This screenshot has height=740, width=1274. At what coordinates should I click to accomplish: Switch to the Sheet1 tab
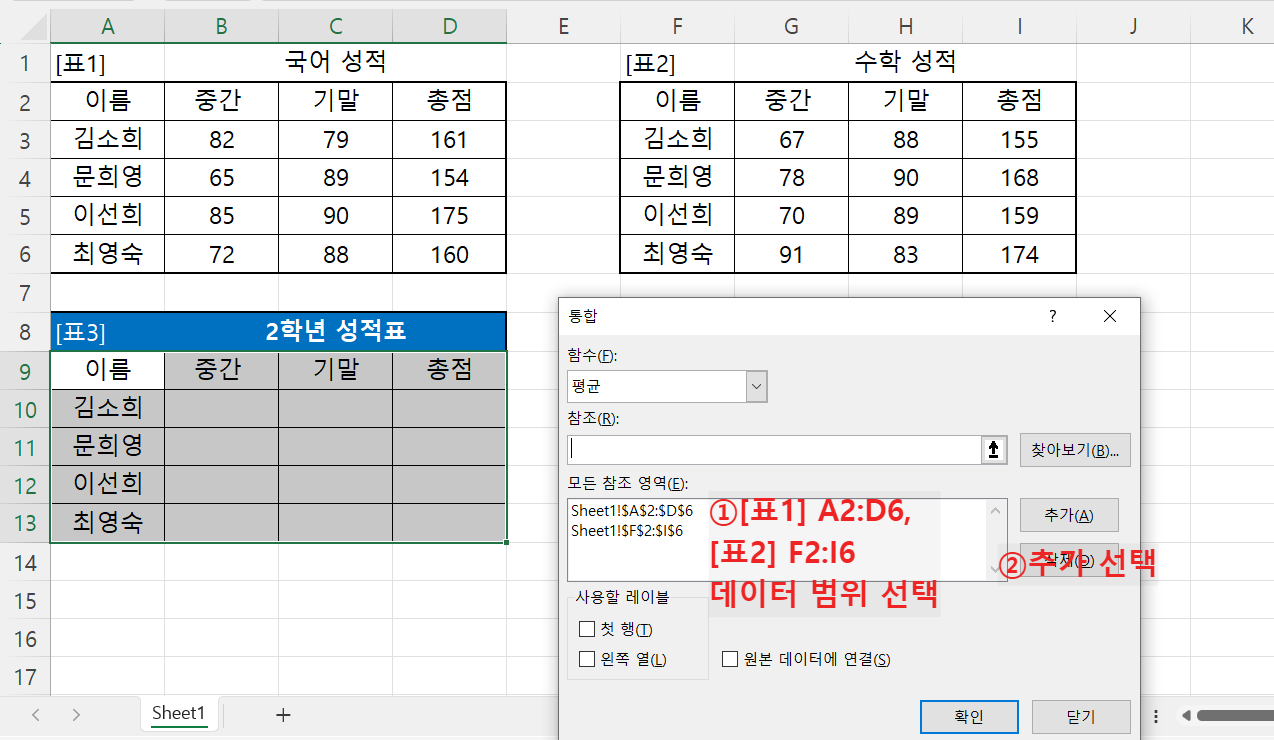tap(179, 713)
